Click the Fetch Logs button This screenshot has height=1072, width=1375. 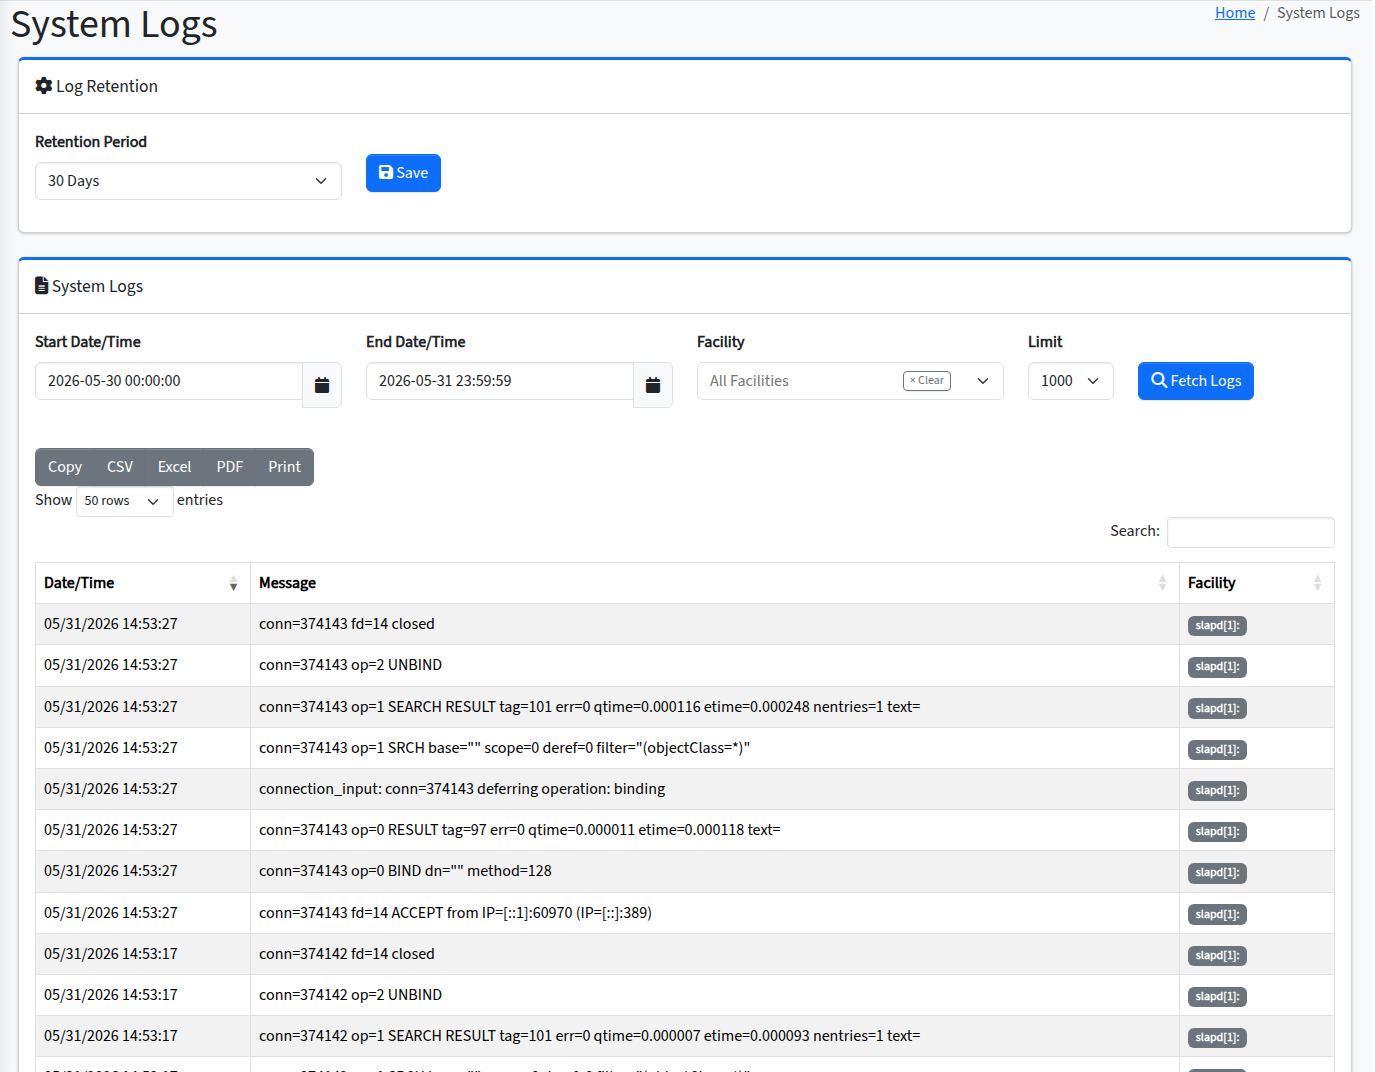pos(1195,381)
